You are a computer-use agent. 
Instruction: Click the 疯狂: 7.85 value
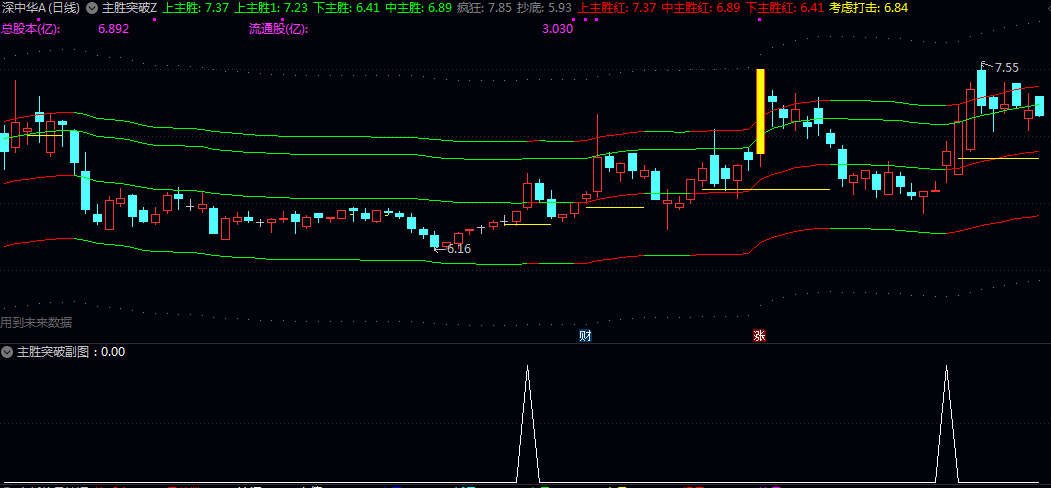pos(484,9)
